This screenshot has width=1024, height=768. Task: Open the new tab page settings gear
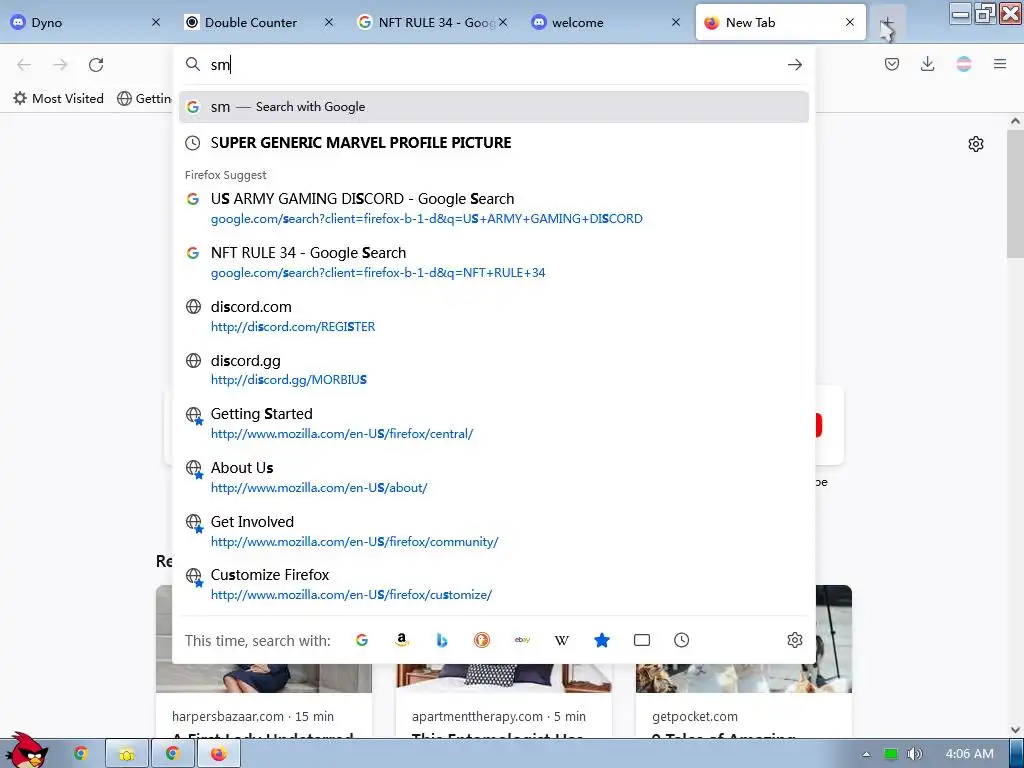coord(976,144)
